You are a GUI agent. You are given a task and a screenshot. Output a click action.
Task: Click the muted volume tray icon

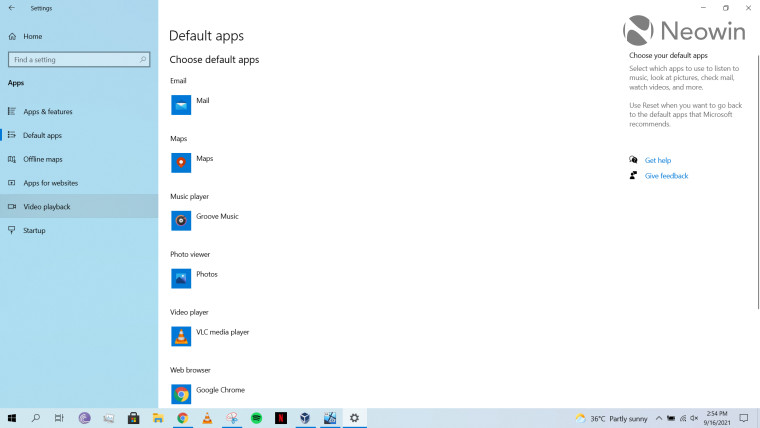coord(694,418)
